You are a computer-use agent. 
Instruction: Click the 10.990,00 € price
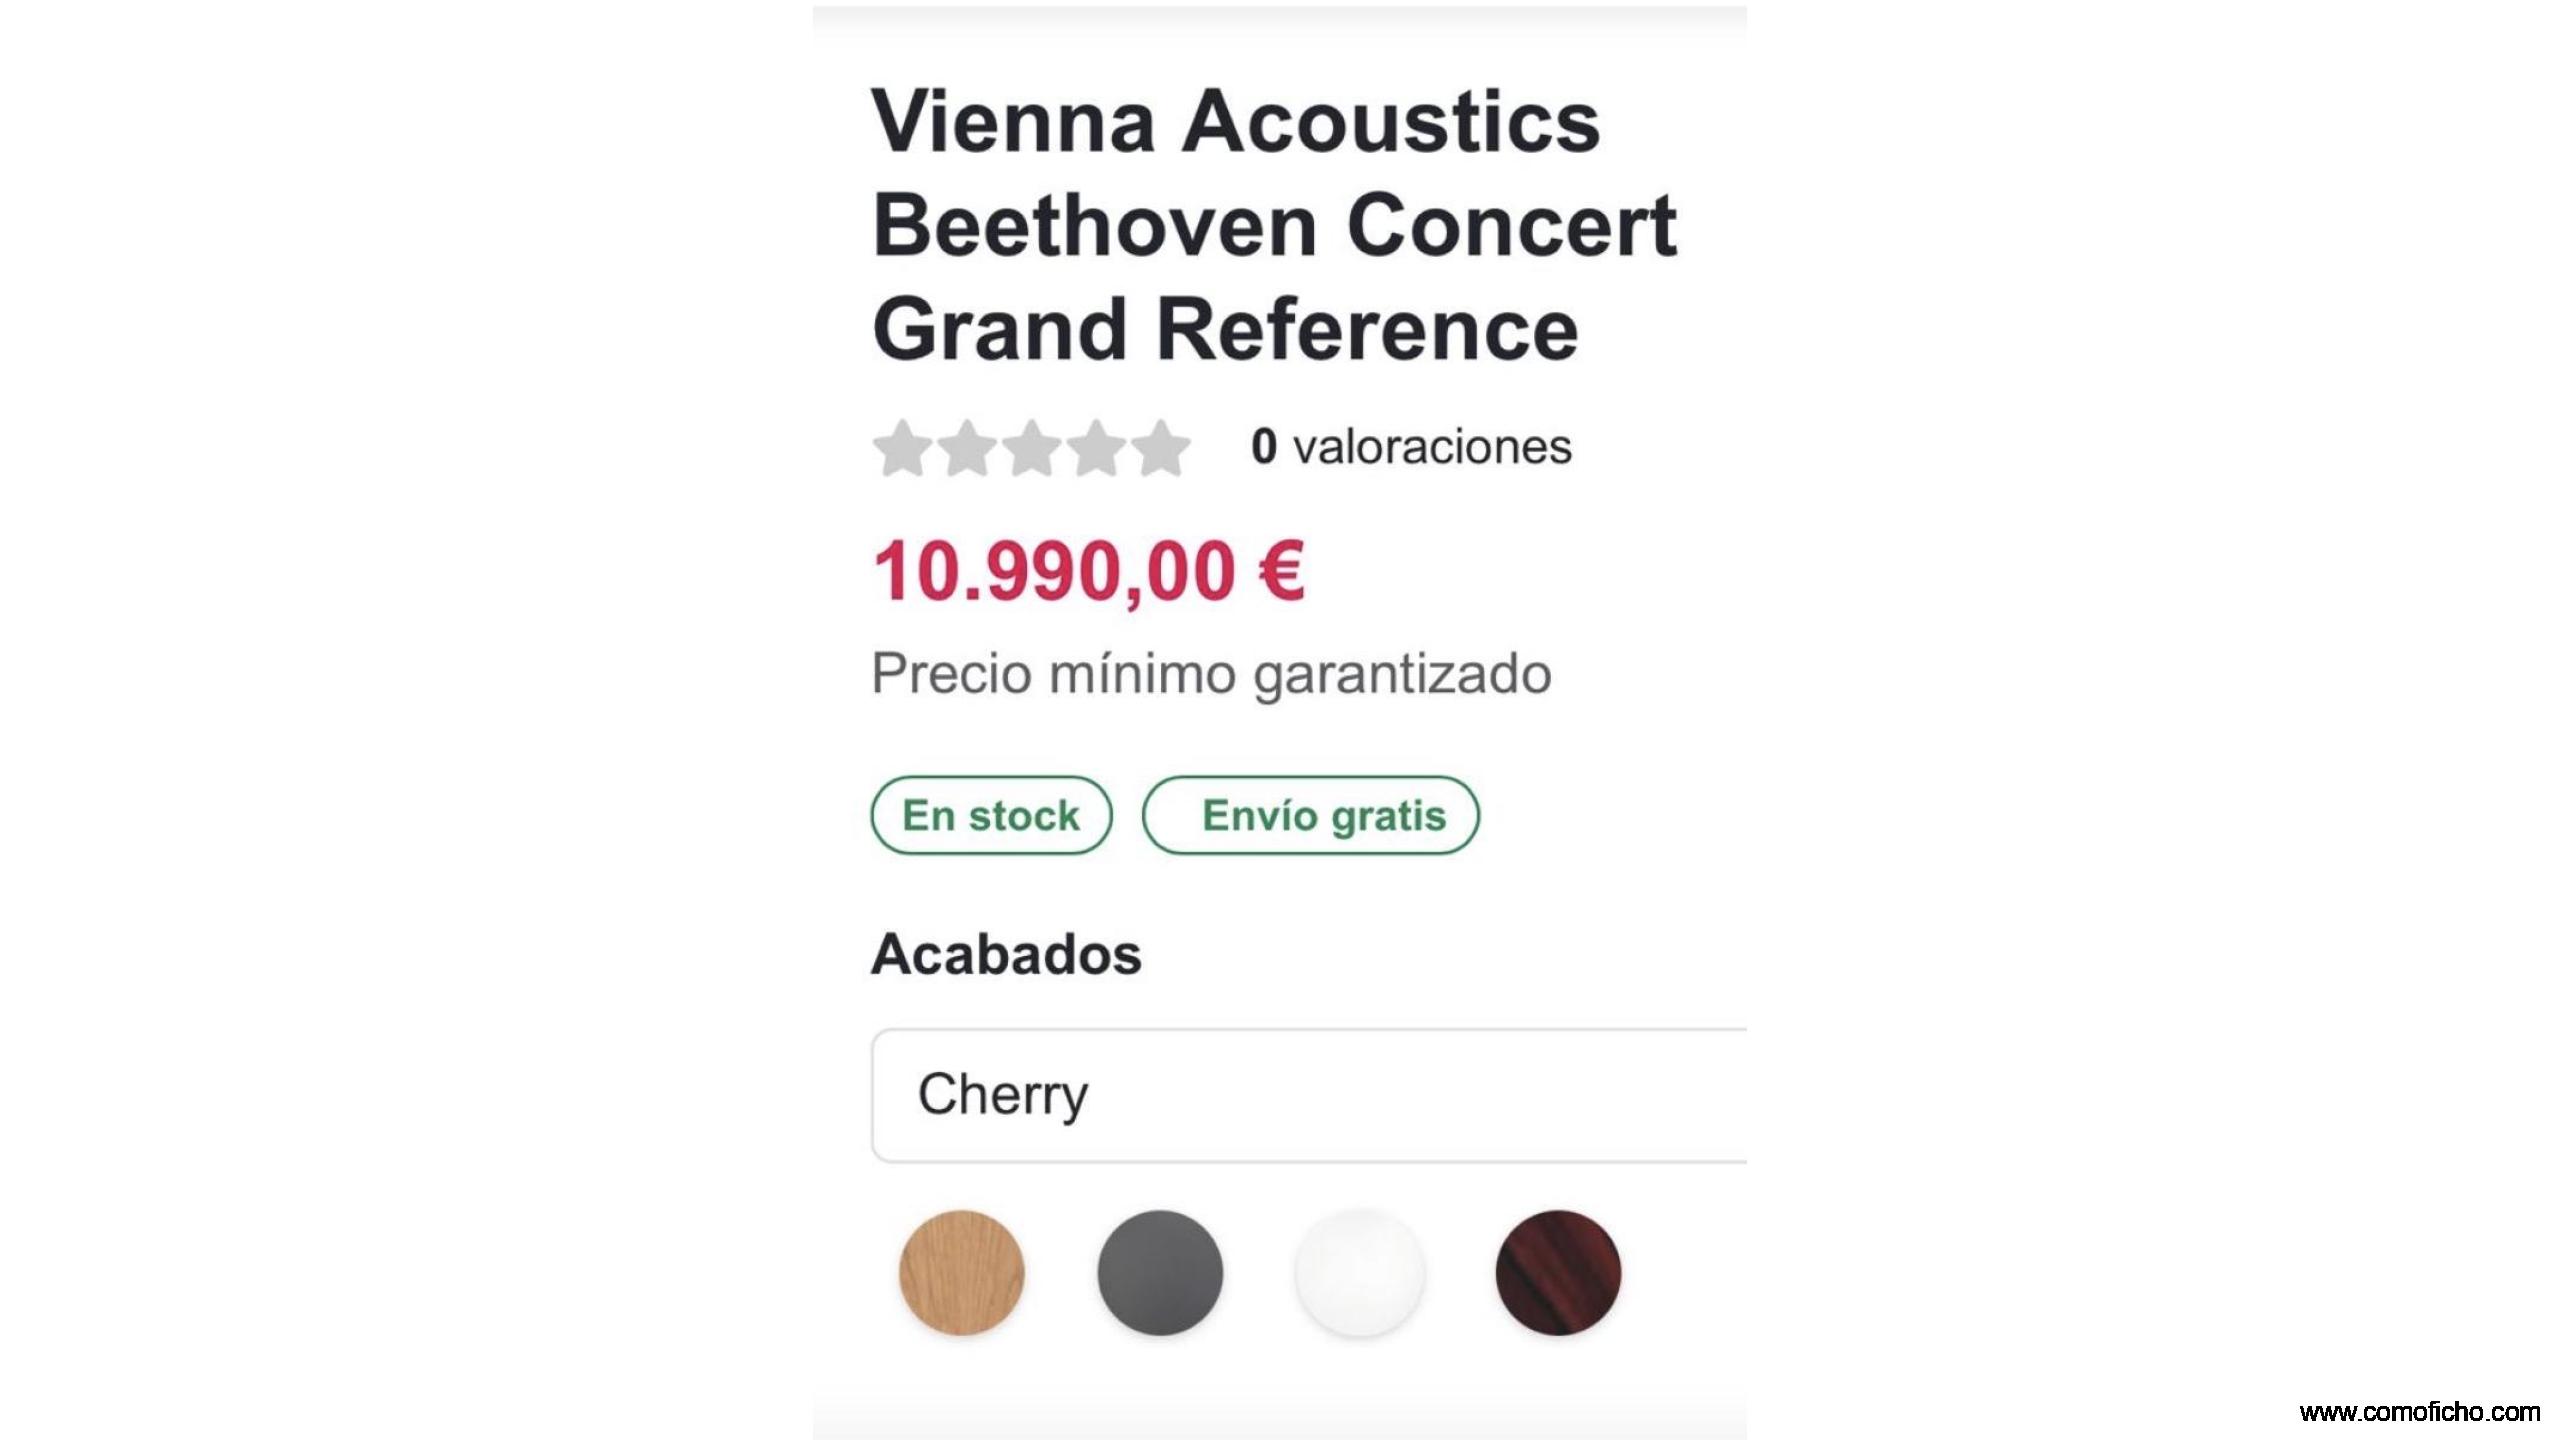point(1088,571)
